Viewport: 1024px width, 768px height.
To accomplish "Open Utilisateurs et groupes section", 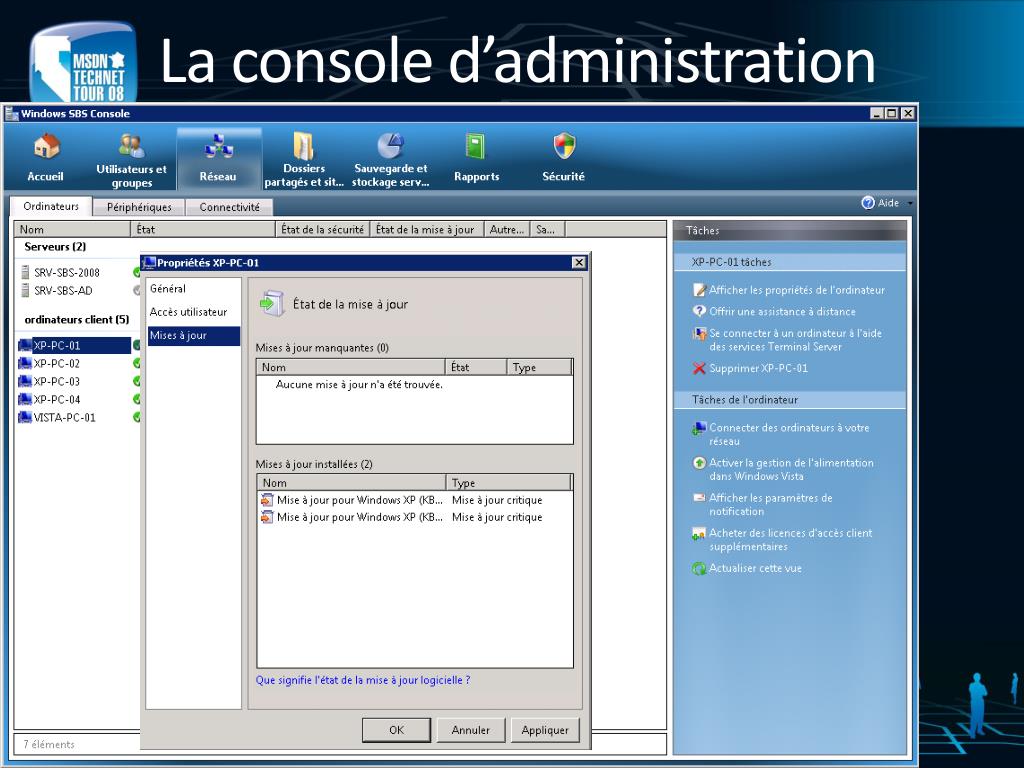I will tap(131, 160).
